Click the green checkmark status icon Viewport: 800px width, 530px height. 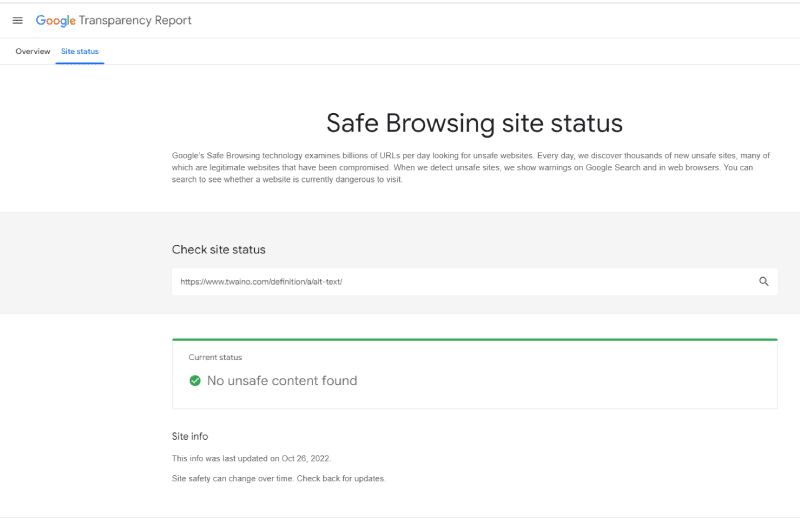(195, 381)
